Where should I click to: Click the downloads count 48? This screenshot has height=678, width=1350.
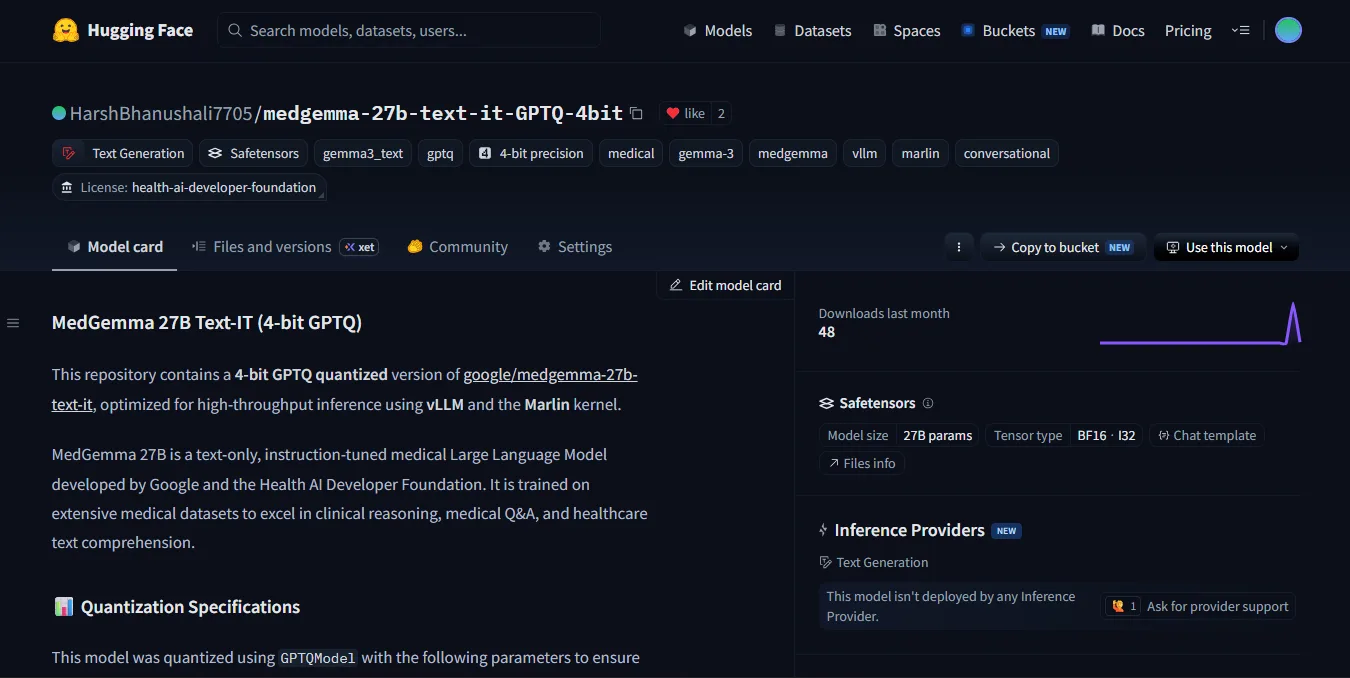(x=827, y=332)
